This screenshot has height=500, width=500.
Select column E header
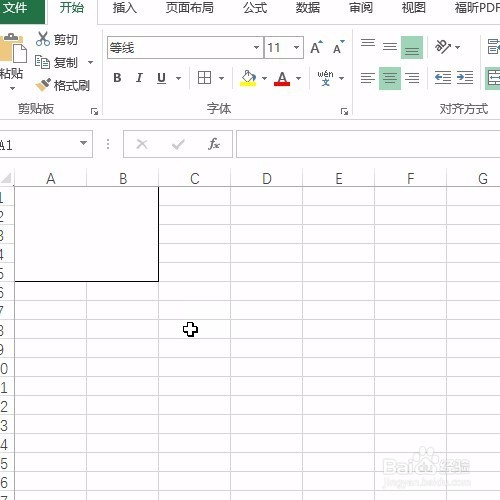click(x=339, y=179)
